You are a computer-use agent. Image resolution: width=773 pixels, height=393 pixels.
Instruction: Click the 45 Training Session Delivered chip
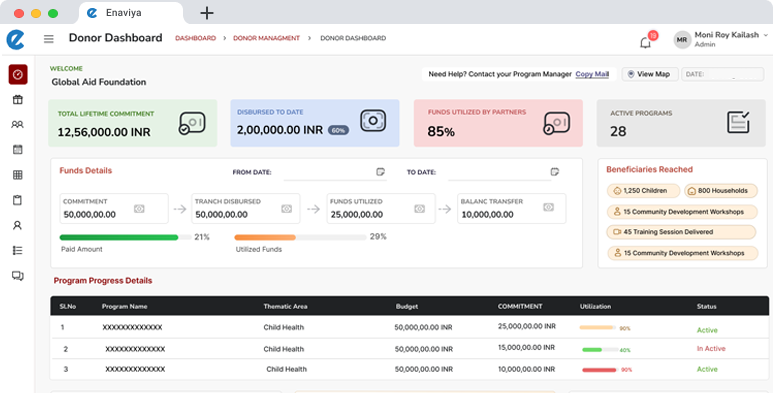(x=681, y=232)
